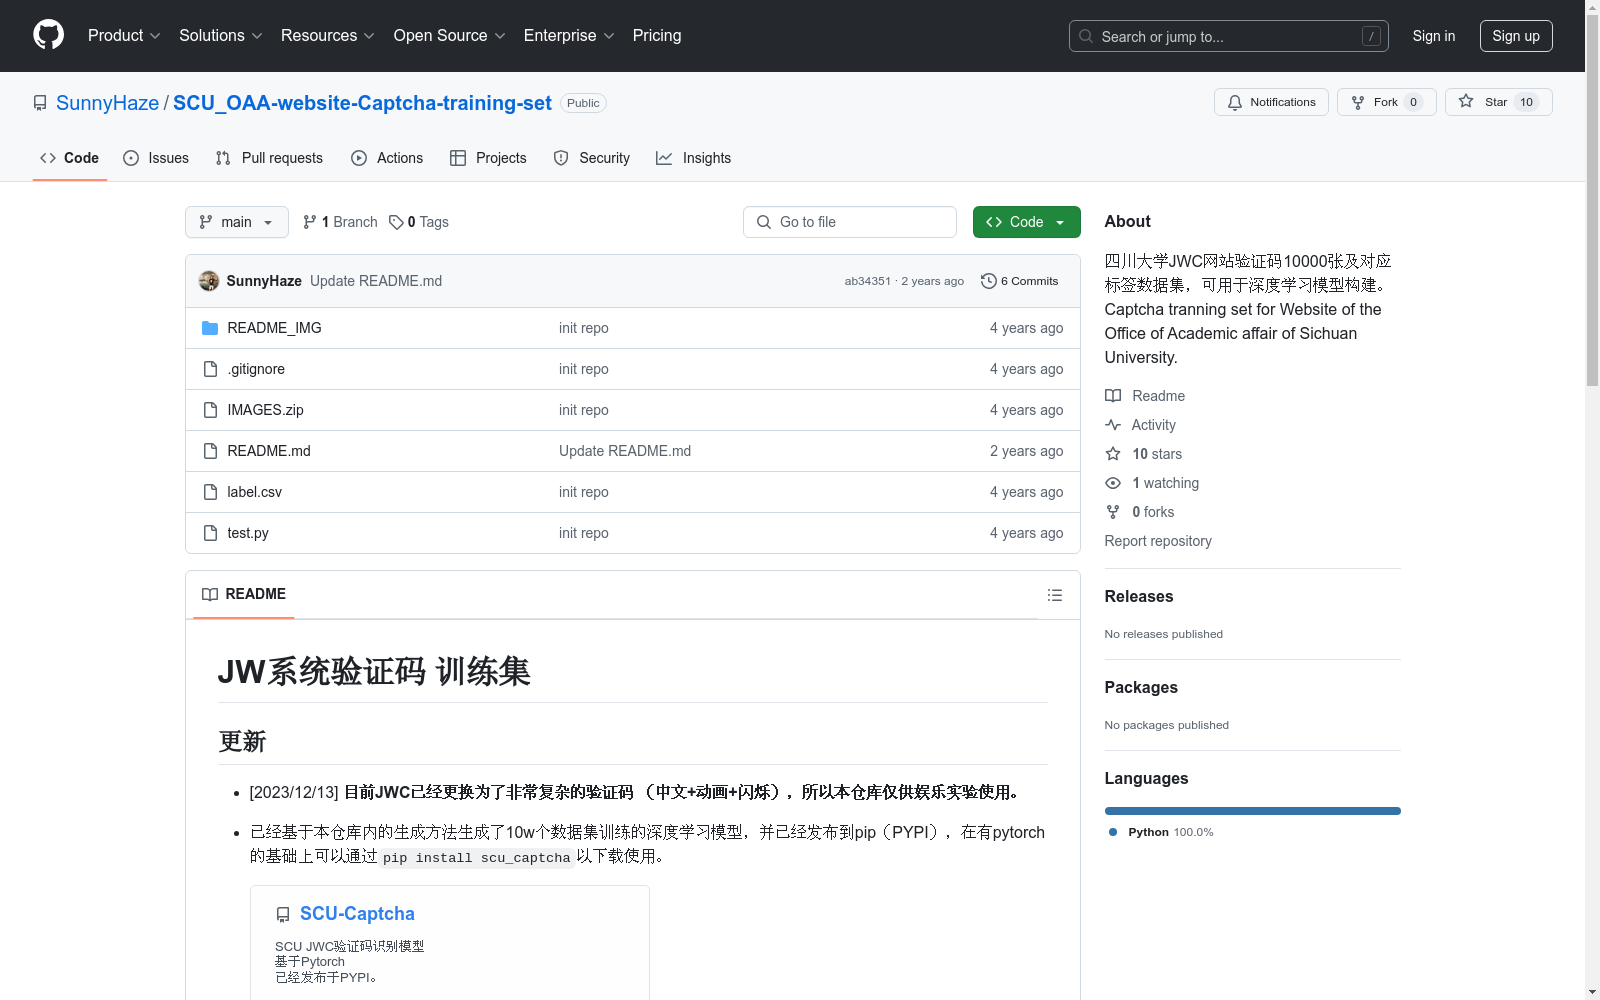
Task: Open the GitHub homepage logo
Action: tap(48, 35)
